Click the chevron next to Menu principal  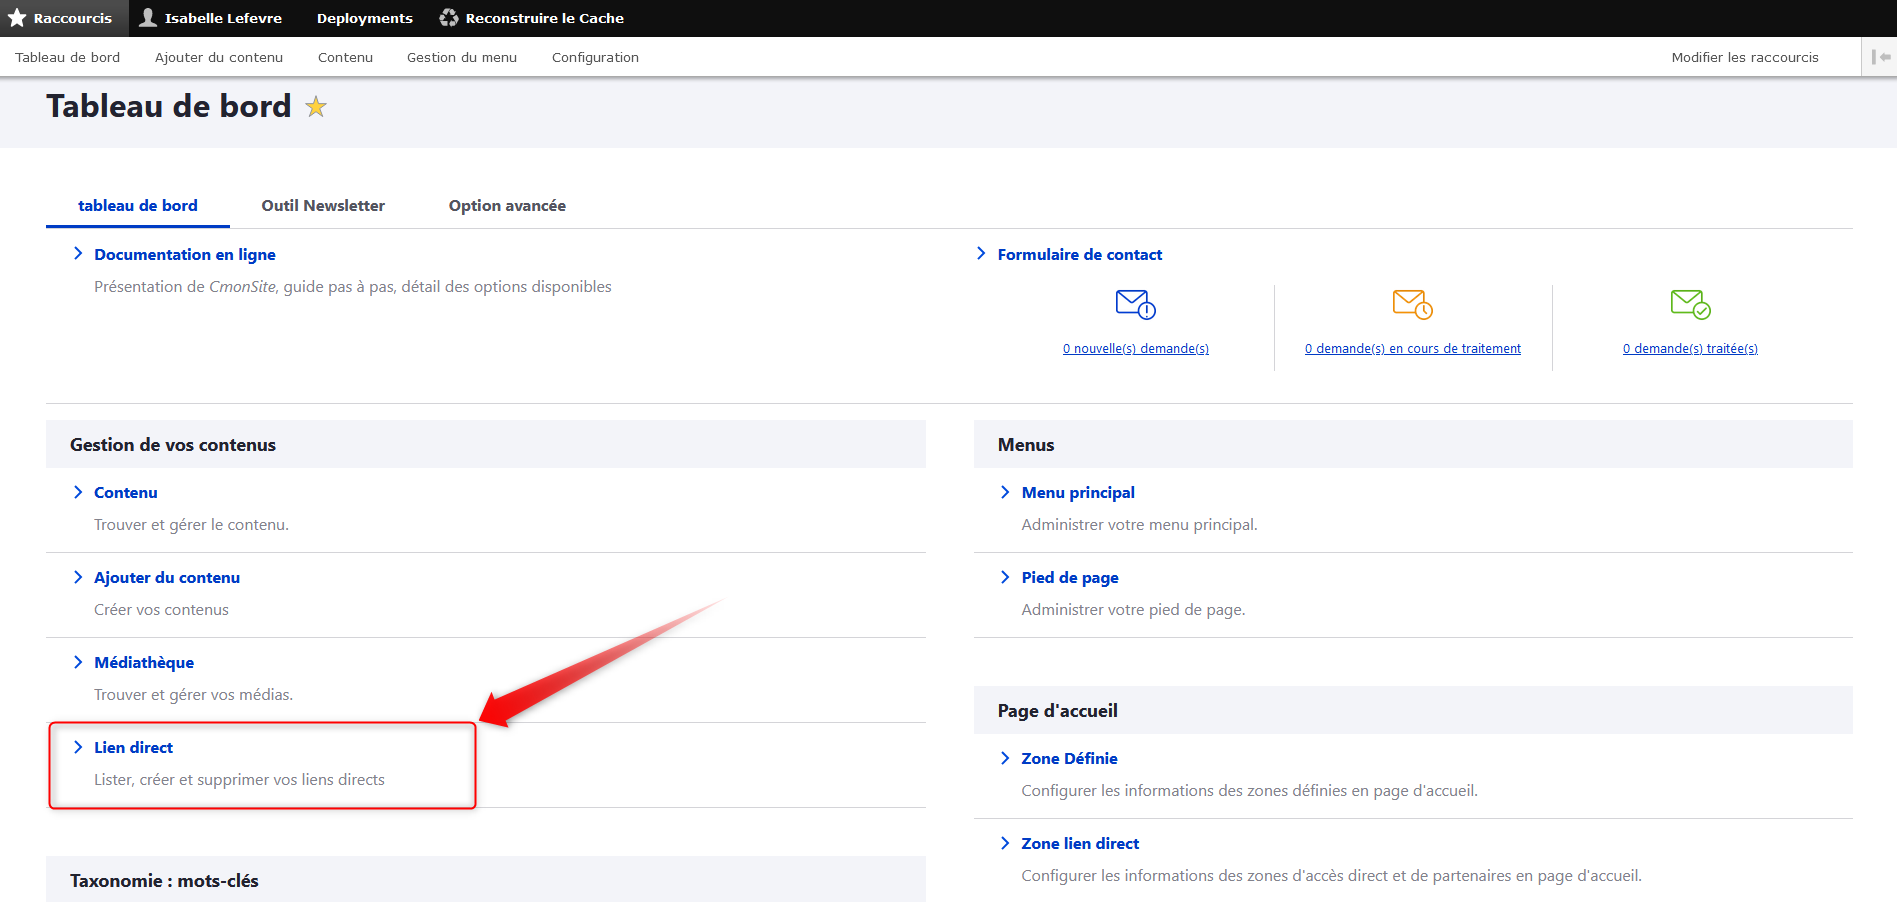(x=1005, y=492)
